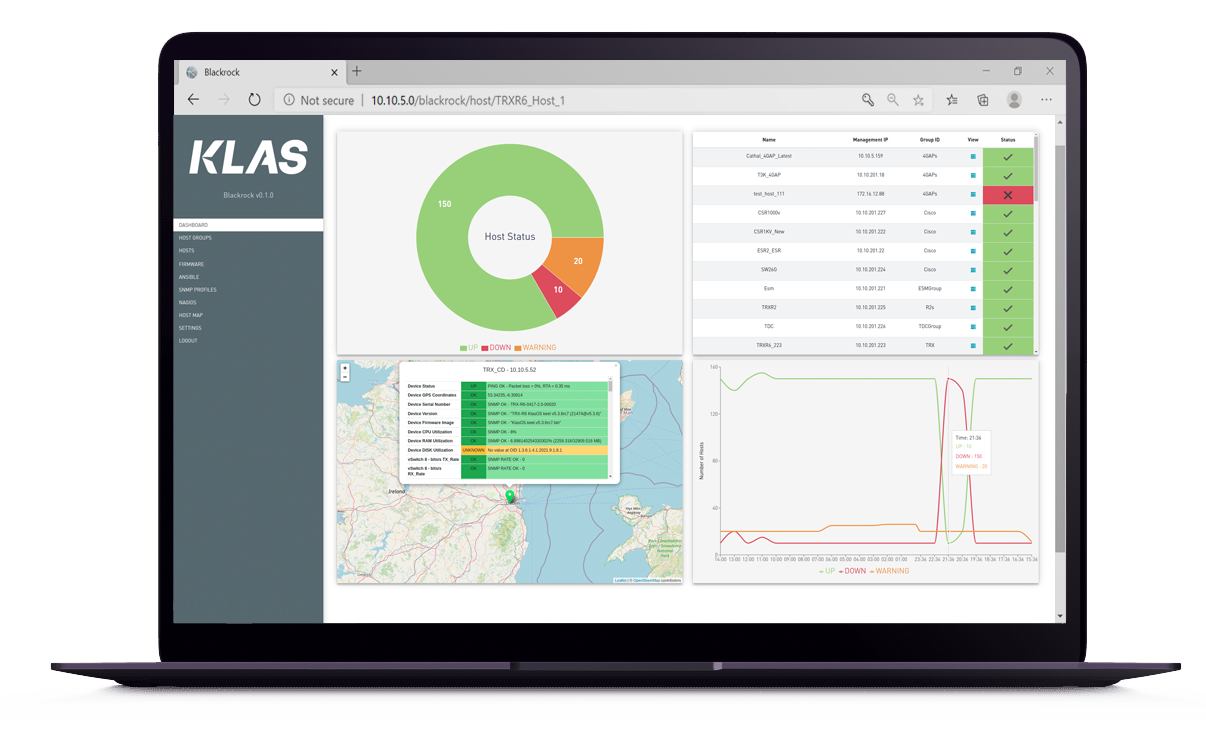Image resolution: width=1206 pixels, height=749 pixels.
Task: Click the view icon for Cathal_4GAP_Latest
Action: click(x=972, y=156)
